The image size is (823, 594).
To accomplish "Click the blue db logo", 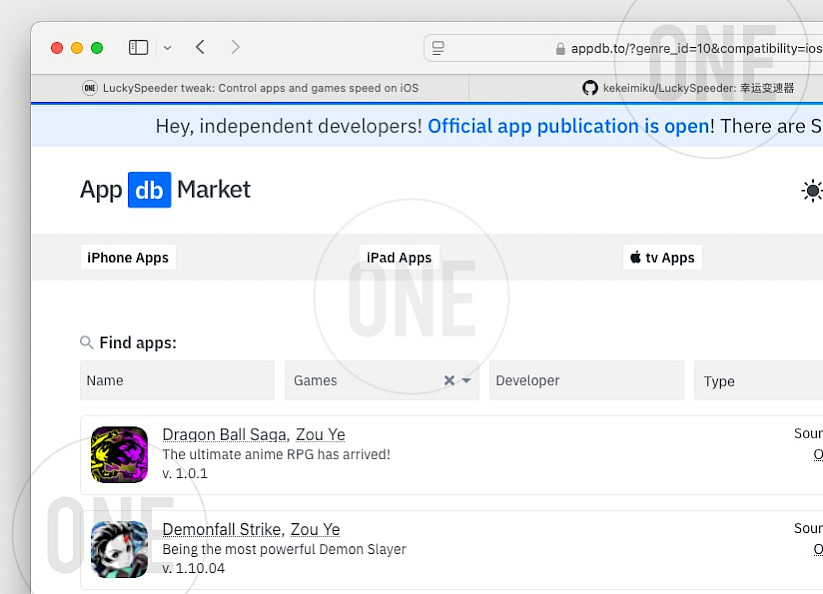I will point(150,190).
